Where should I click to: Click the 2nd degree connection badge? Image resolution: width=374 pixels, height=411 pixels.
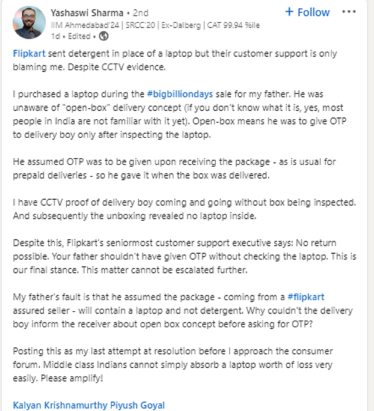coord(141,13)
